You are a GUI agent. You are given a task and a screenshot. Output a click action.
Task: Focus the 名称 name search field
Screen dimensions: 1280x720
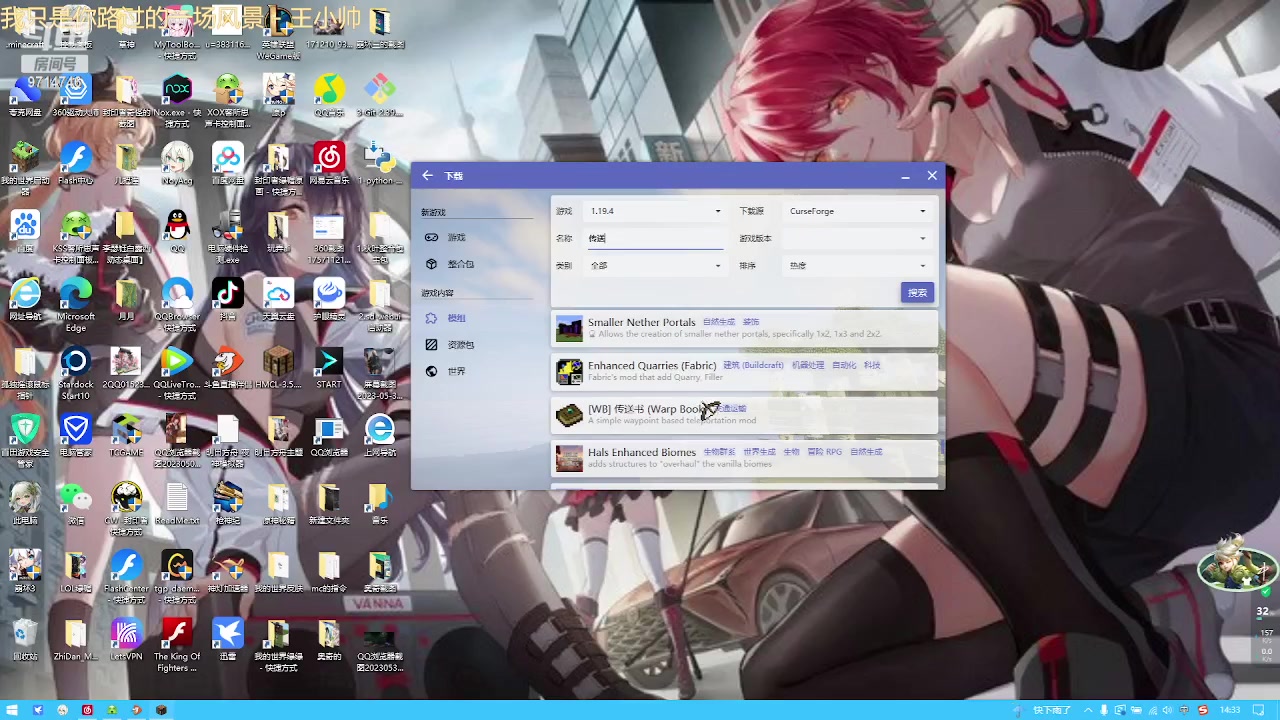pyautogui.click(x=655, y=238)
